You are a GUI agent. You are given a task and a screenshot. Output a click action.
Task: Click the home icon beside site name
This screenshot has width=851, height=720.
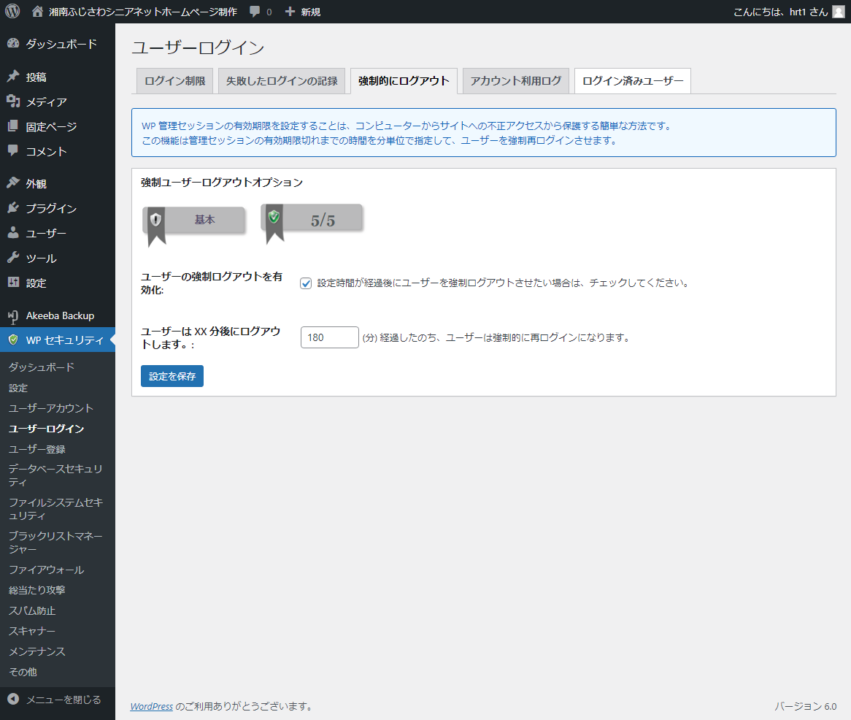(37, 11)
